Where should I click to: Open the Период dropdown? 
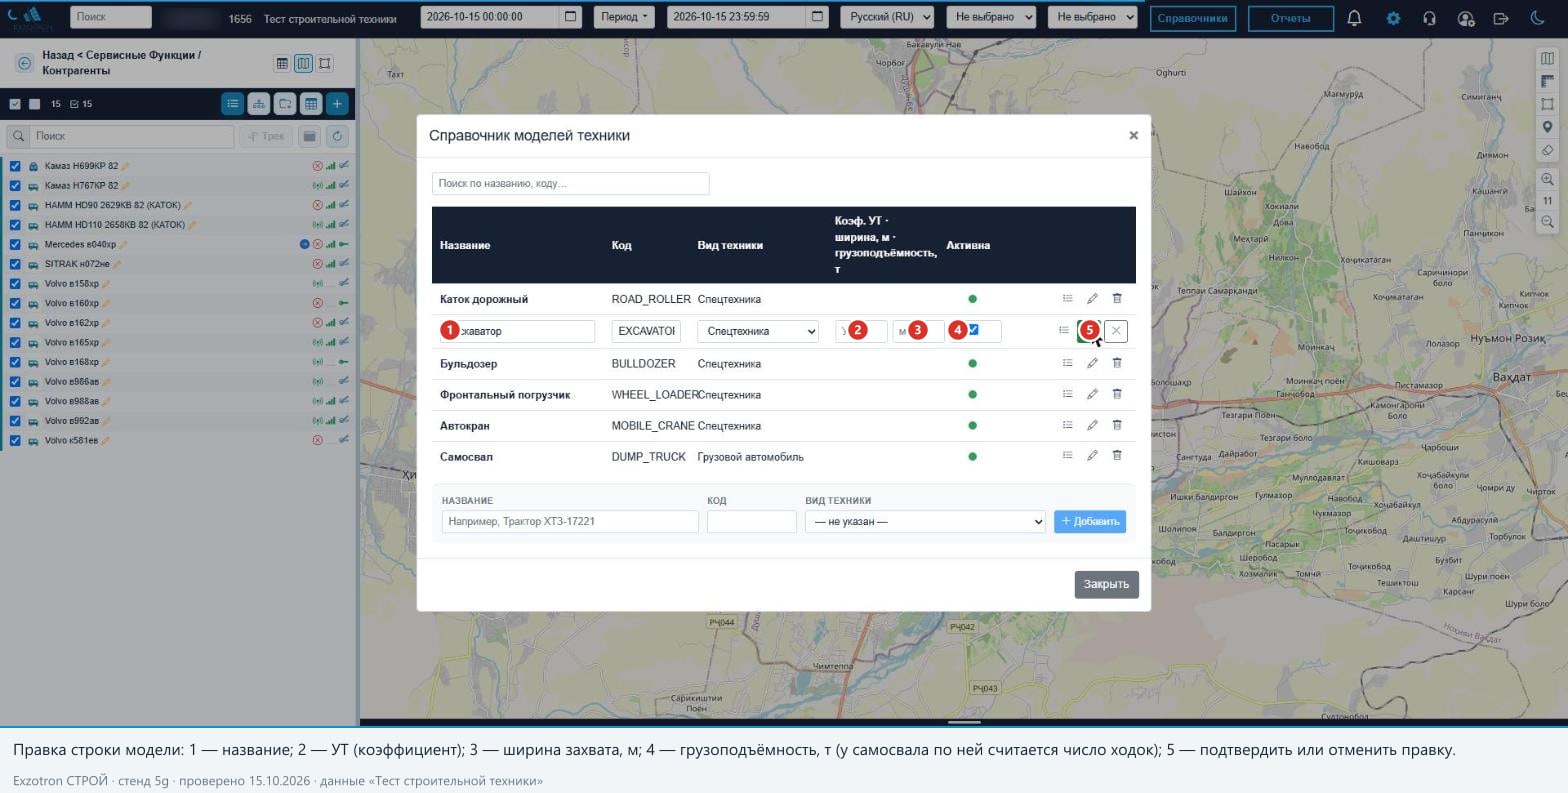click(x=624, y=17)
